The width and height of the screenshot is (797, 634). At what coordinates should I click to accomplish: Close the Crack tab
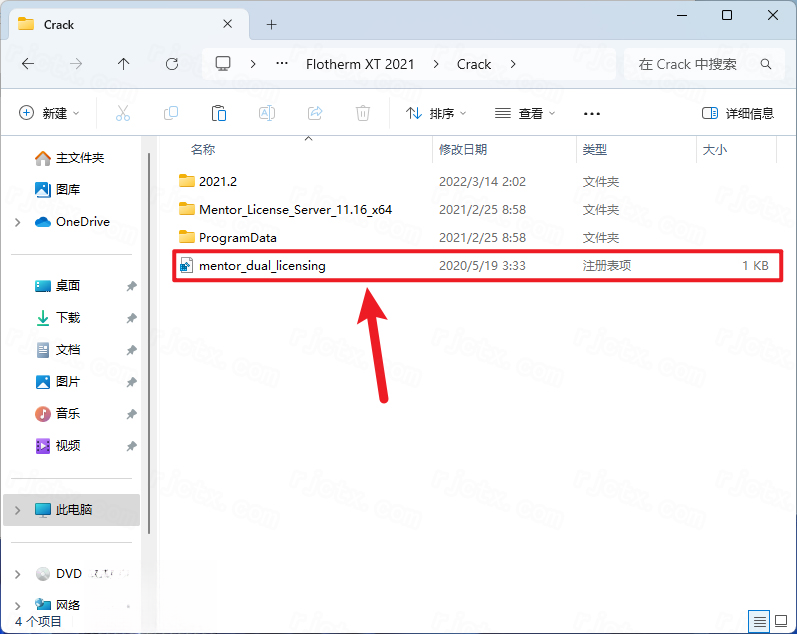228,24
